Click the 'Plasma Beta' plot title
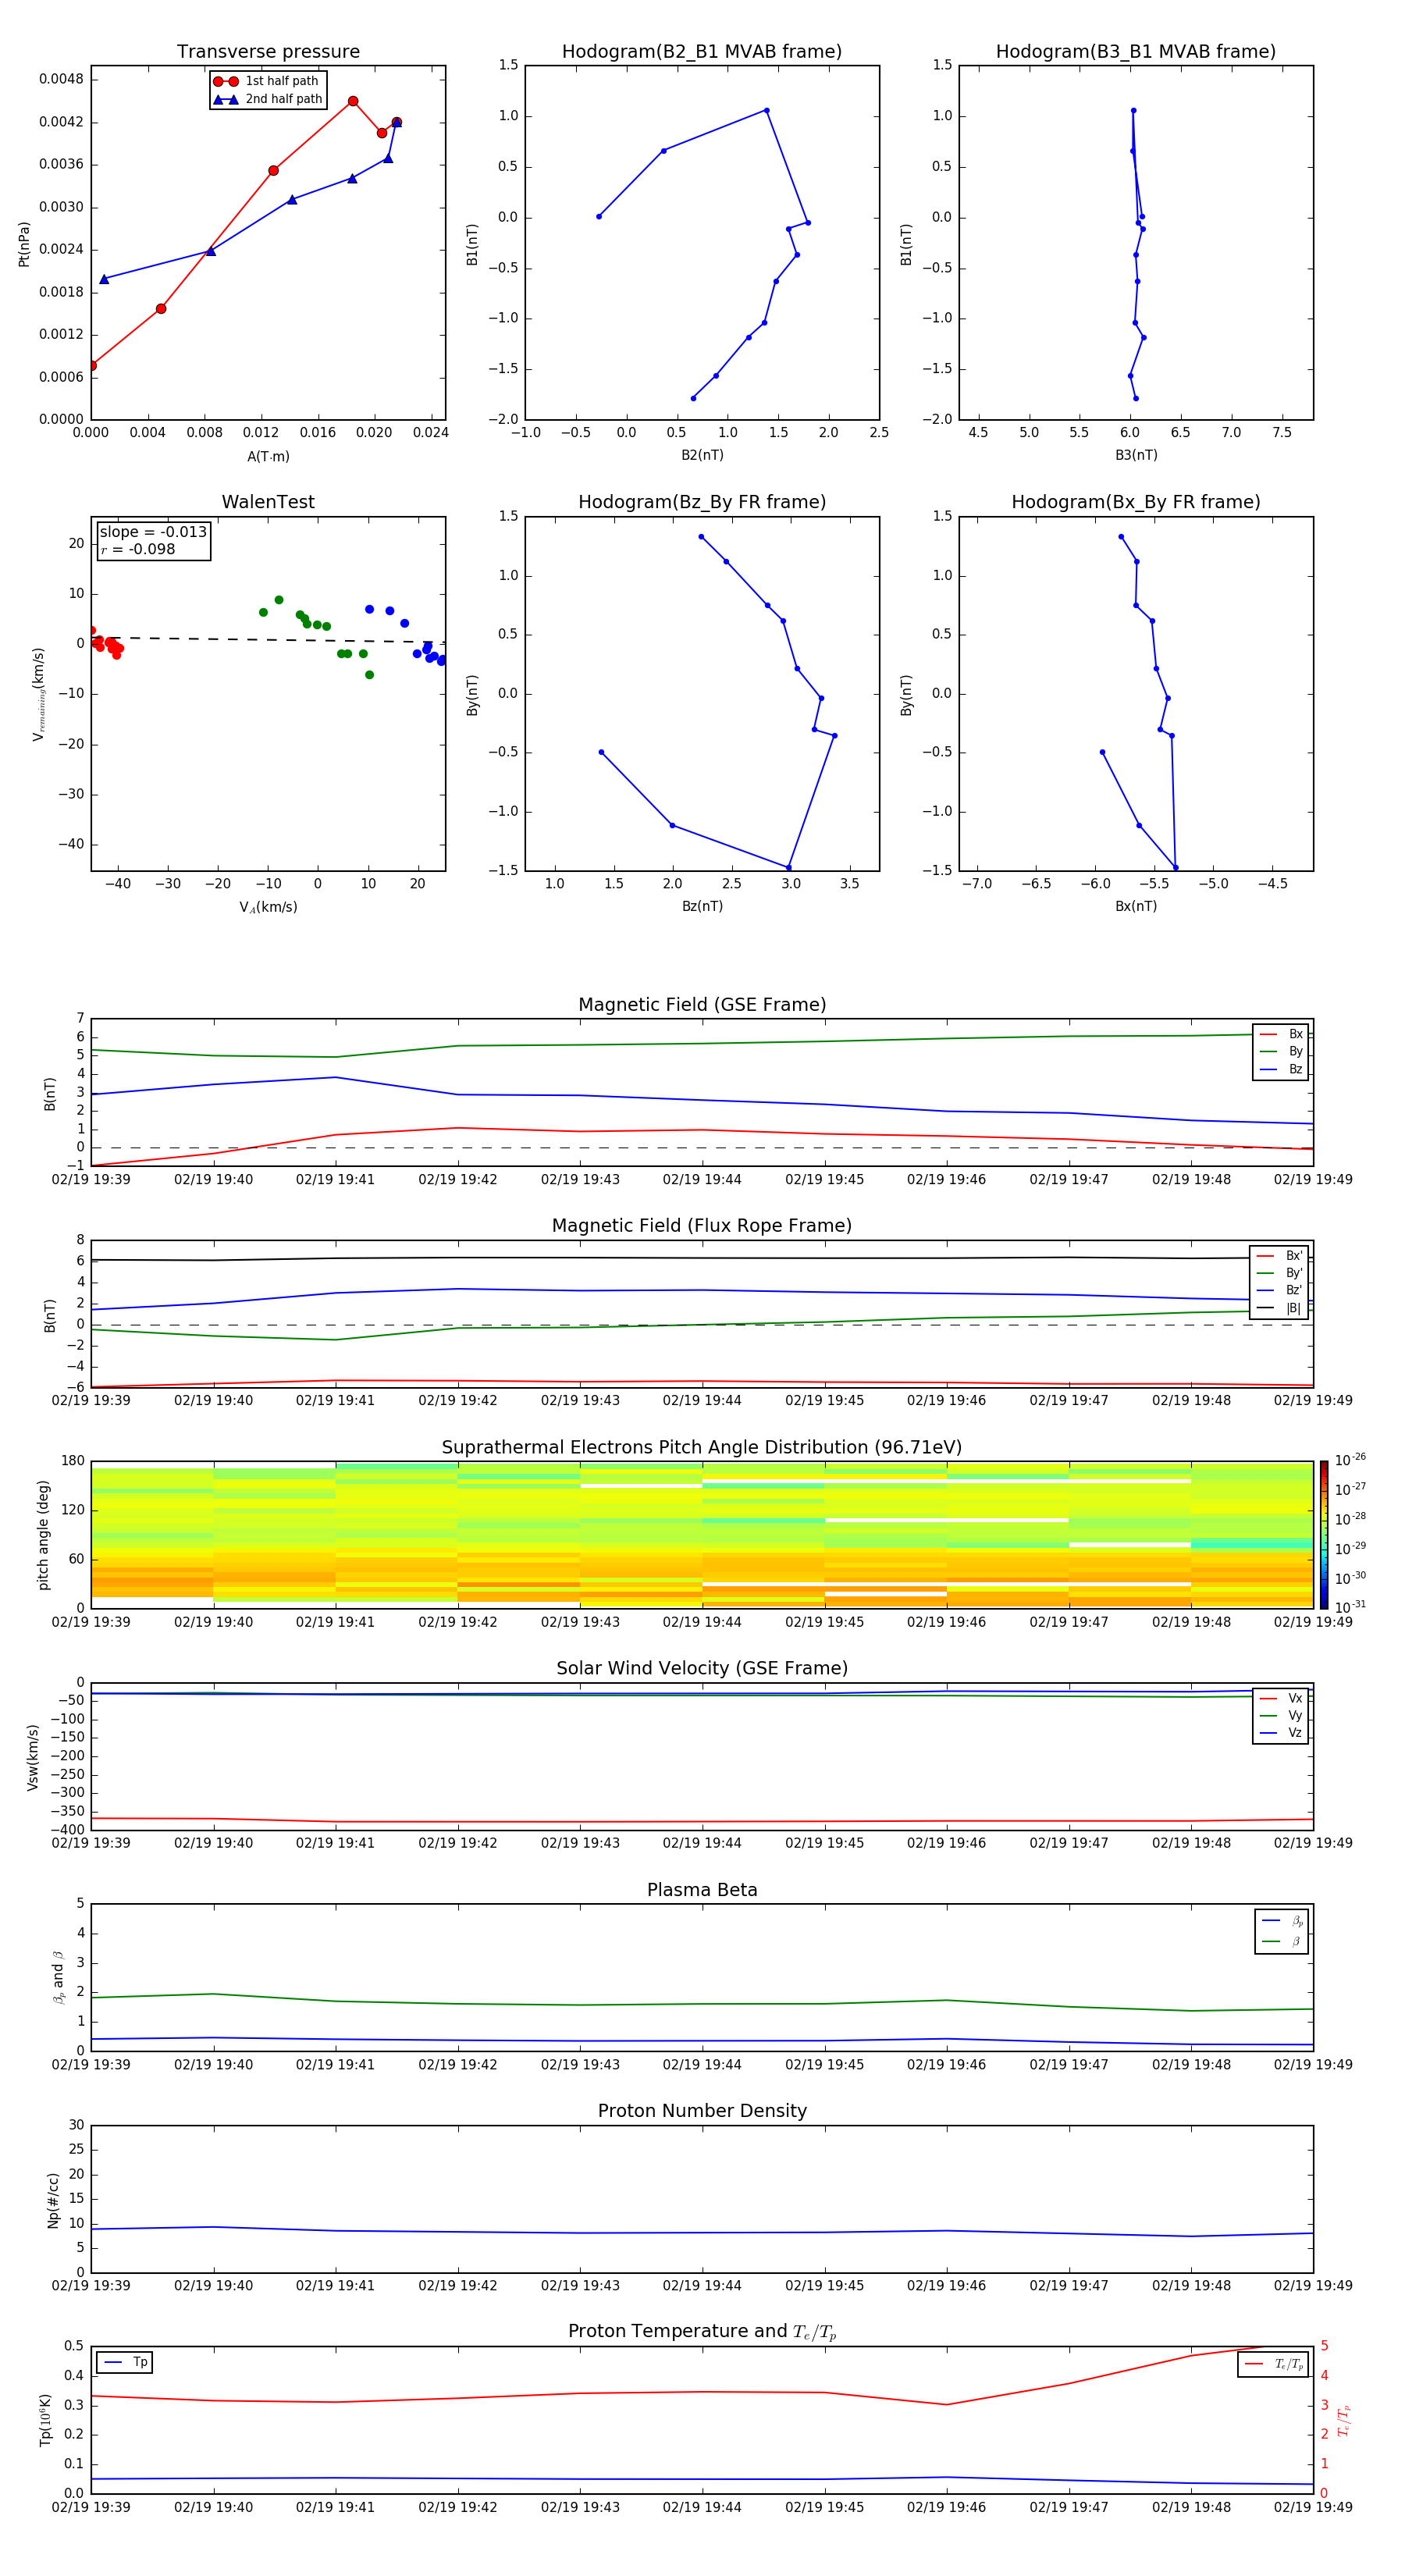 [x=702, y=1890]
